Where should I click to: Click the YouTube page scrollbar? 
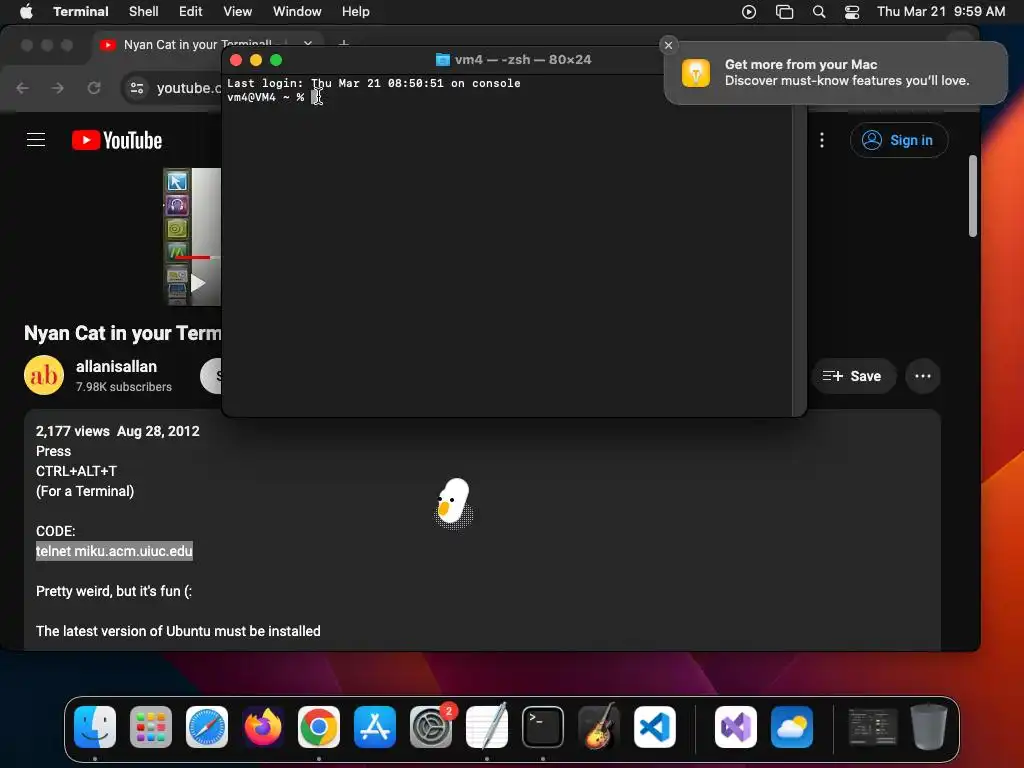(x=973, y=196)
